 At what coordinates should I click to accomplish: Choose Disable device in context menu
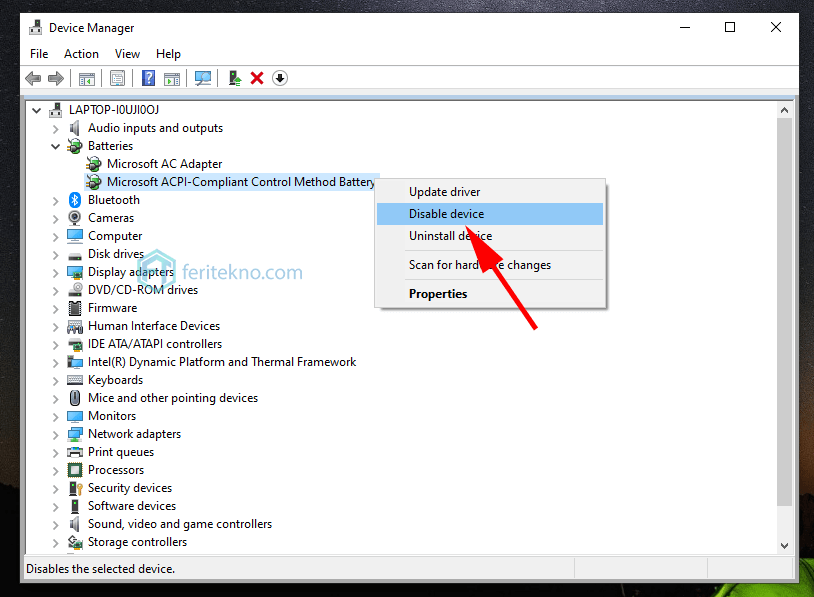click(490, 214)
